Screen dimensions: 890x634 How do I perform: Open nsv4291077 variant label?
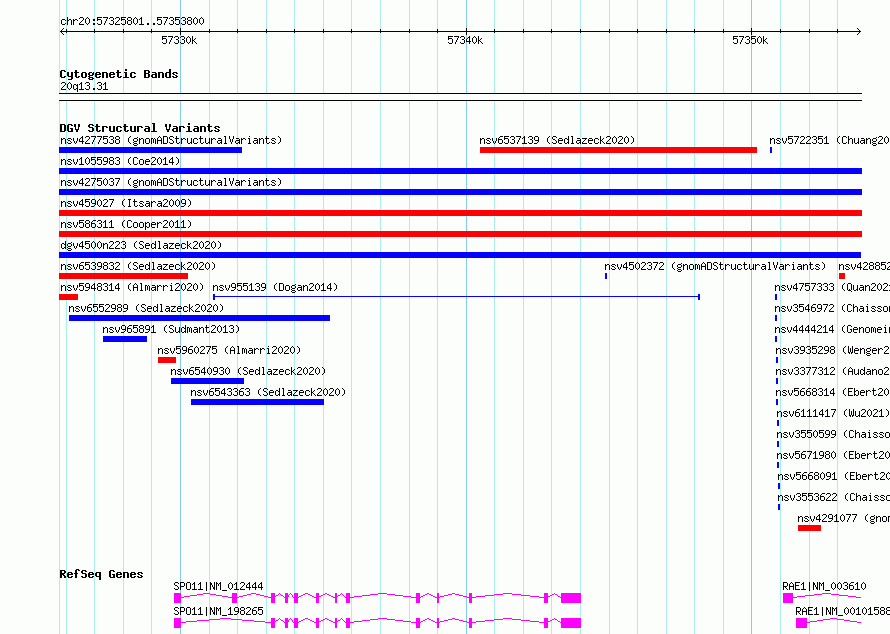[x=843, y=518]
